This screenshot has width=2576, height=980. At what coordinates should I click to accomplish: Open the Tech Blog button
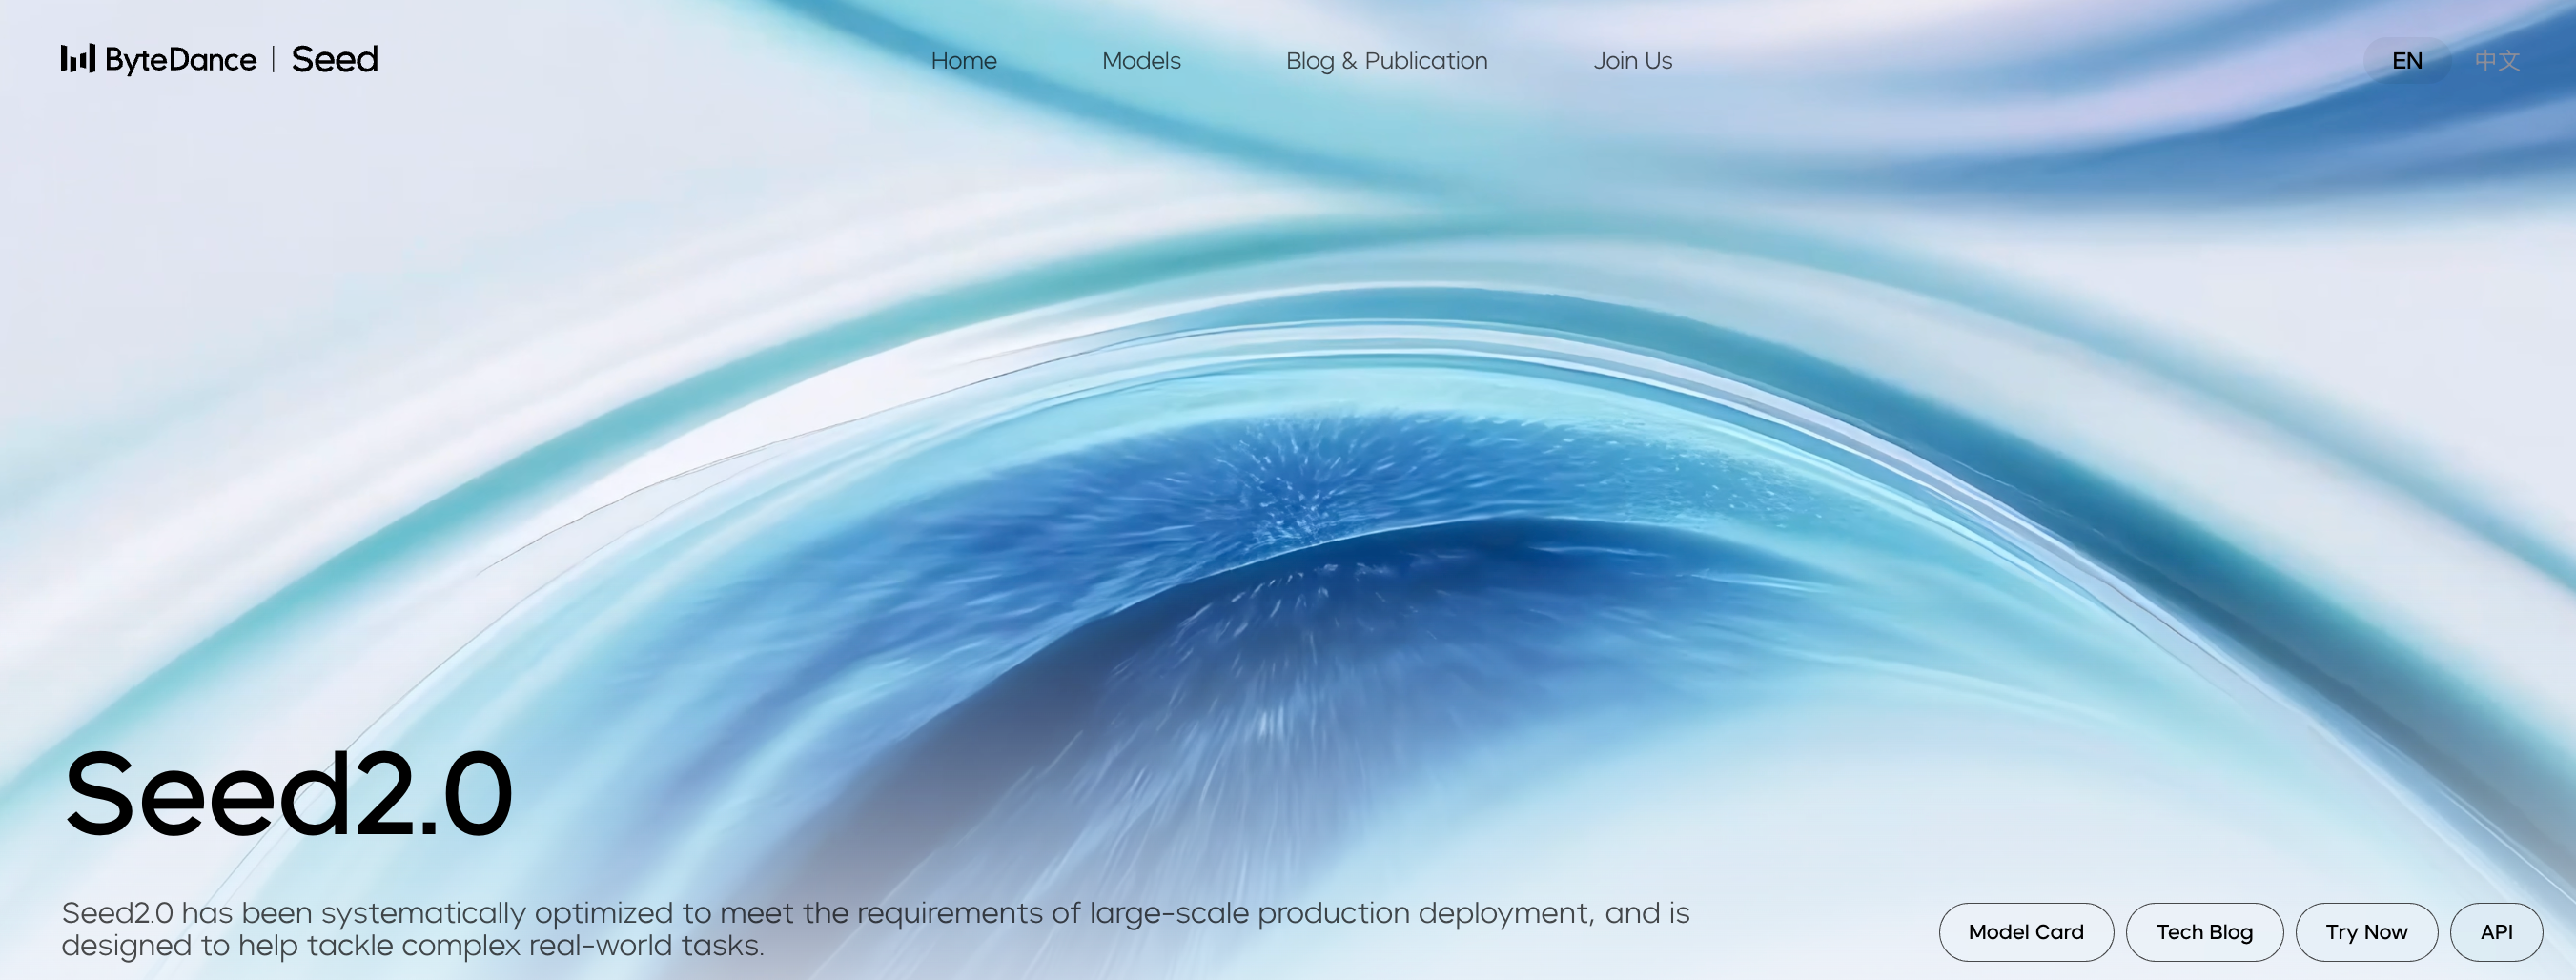[2203, 932]
